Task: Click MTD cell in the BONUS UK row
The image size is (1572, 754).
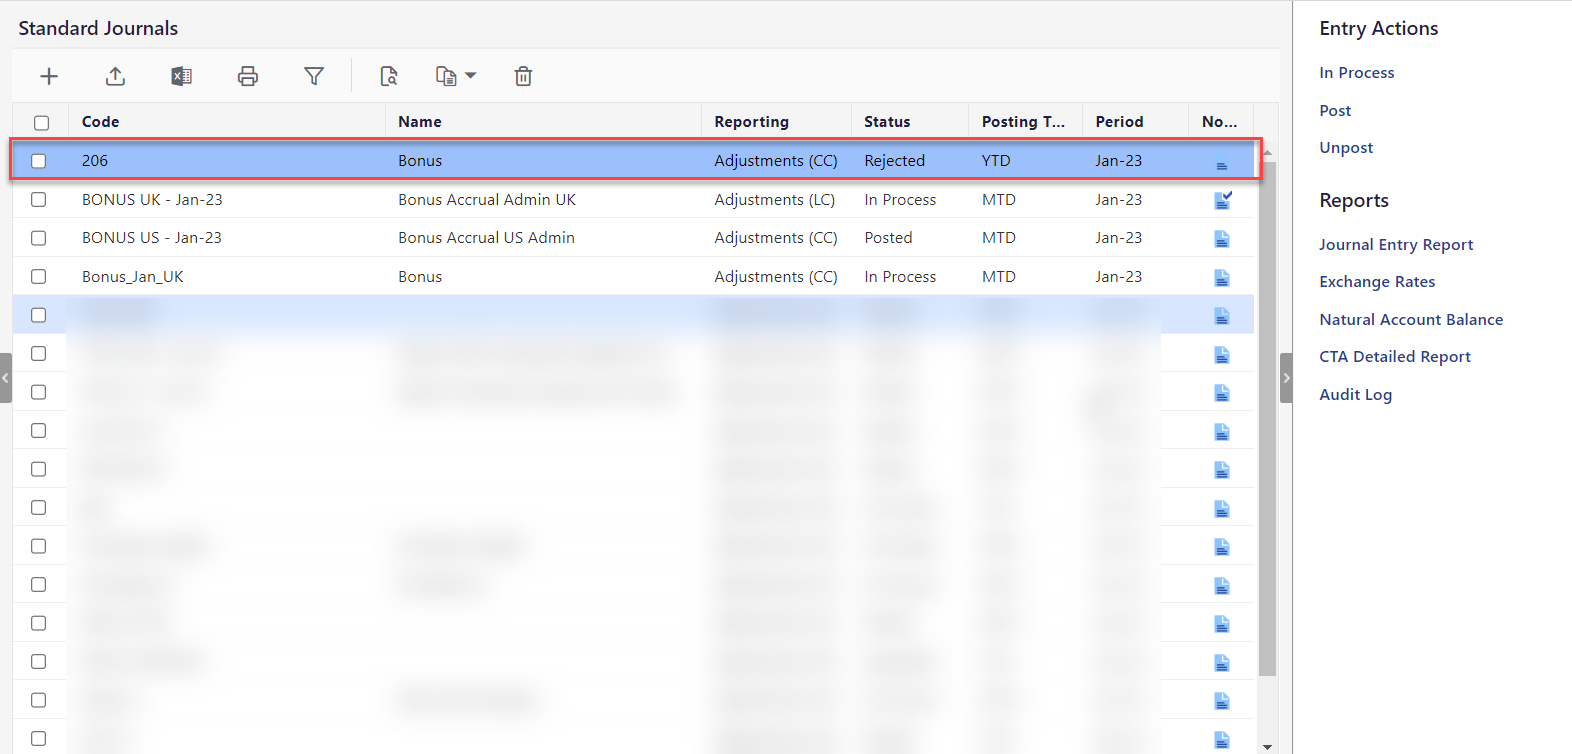Action: tap(999, 199)
